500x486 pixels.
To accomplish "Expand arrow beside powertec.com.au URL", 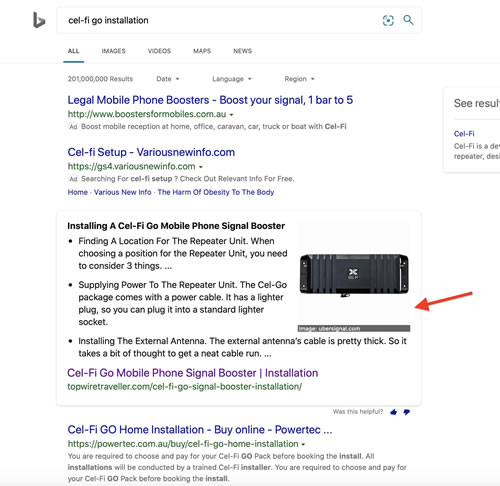I will [303, 444].
